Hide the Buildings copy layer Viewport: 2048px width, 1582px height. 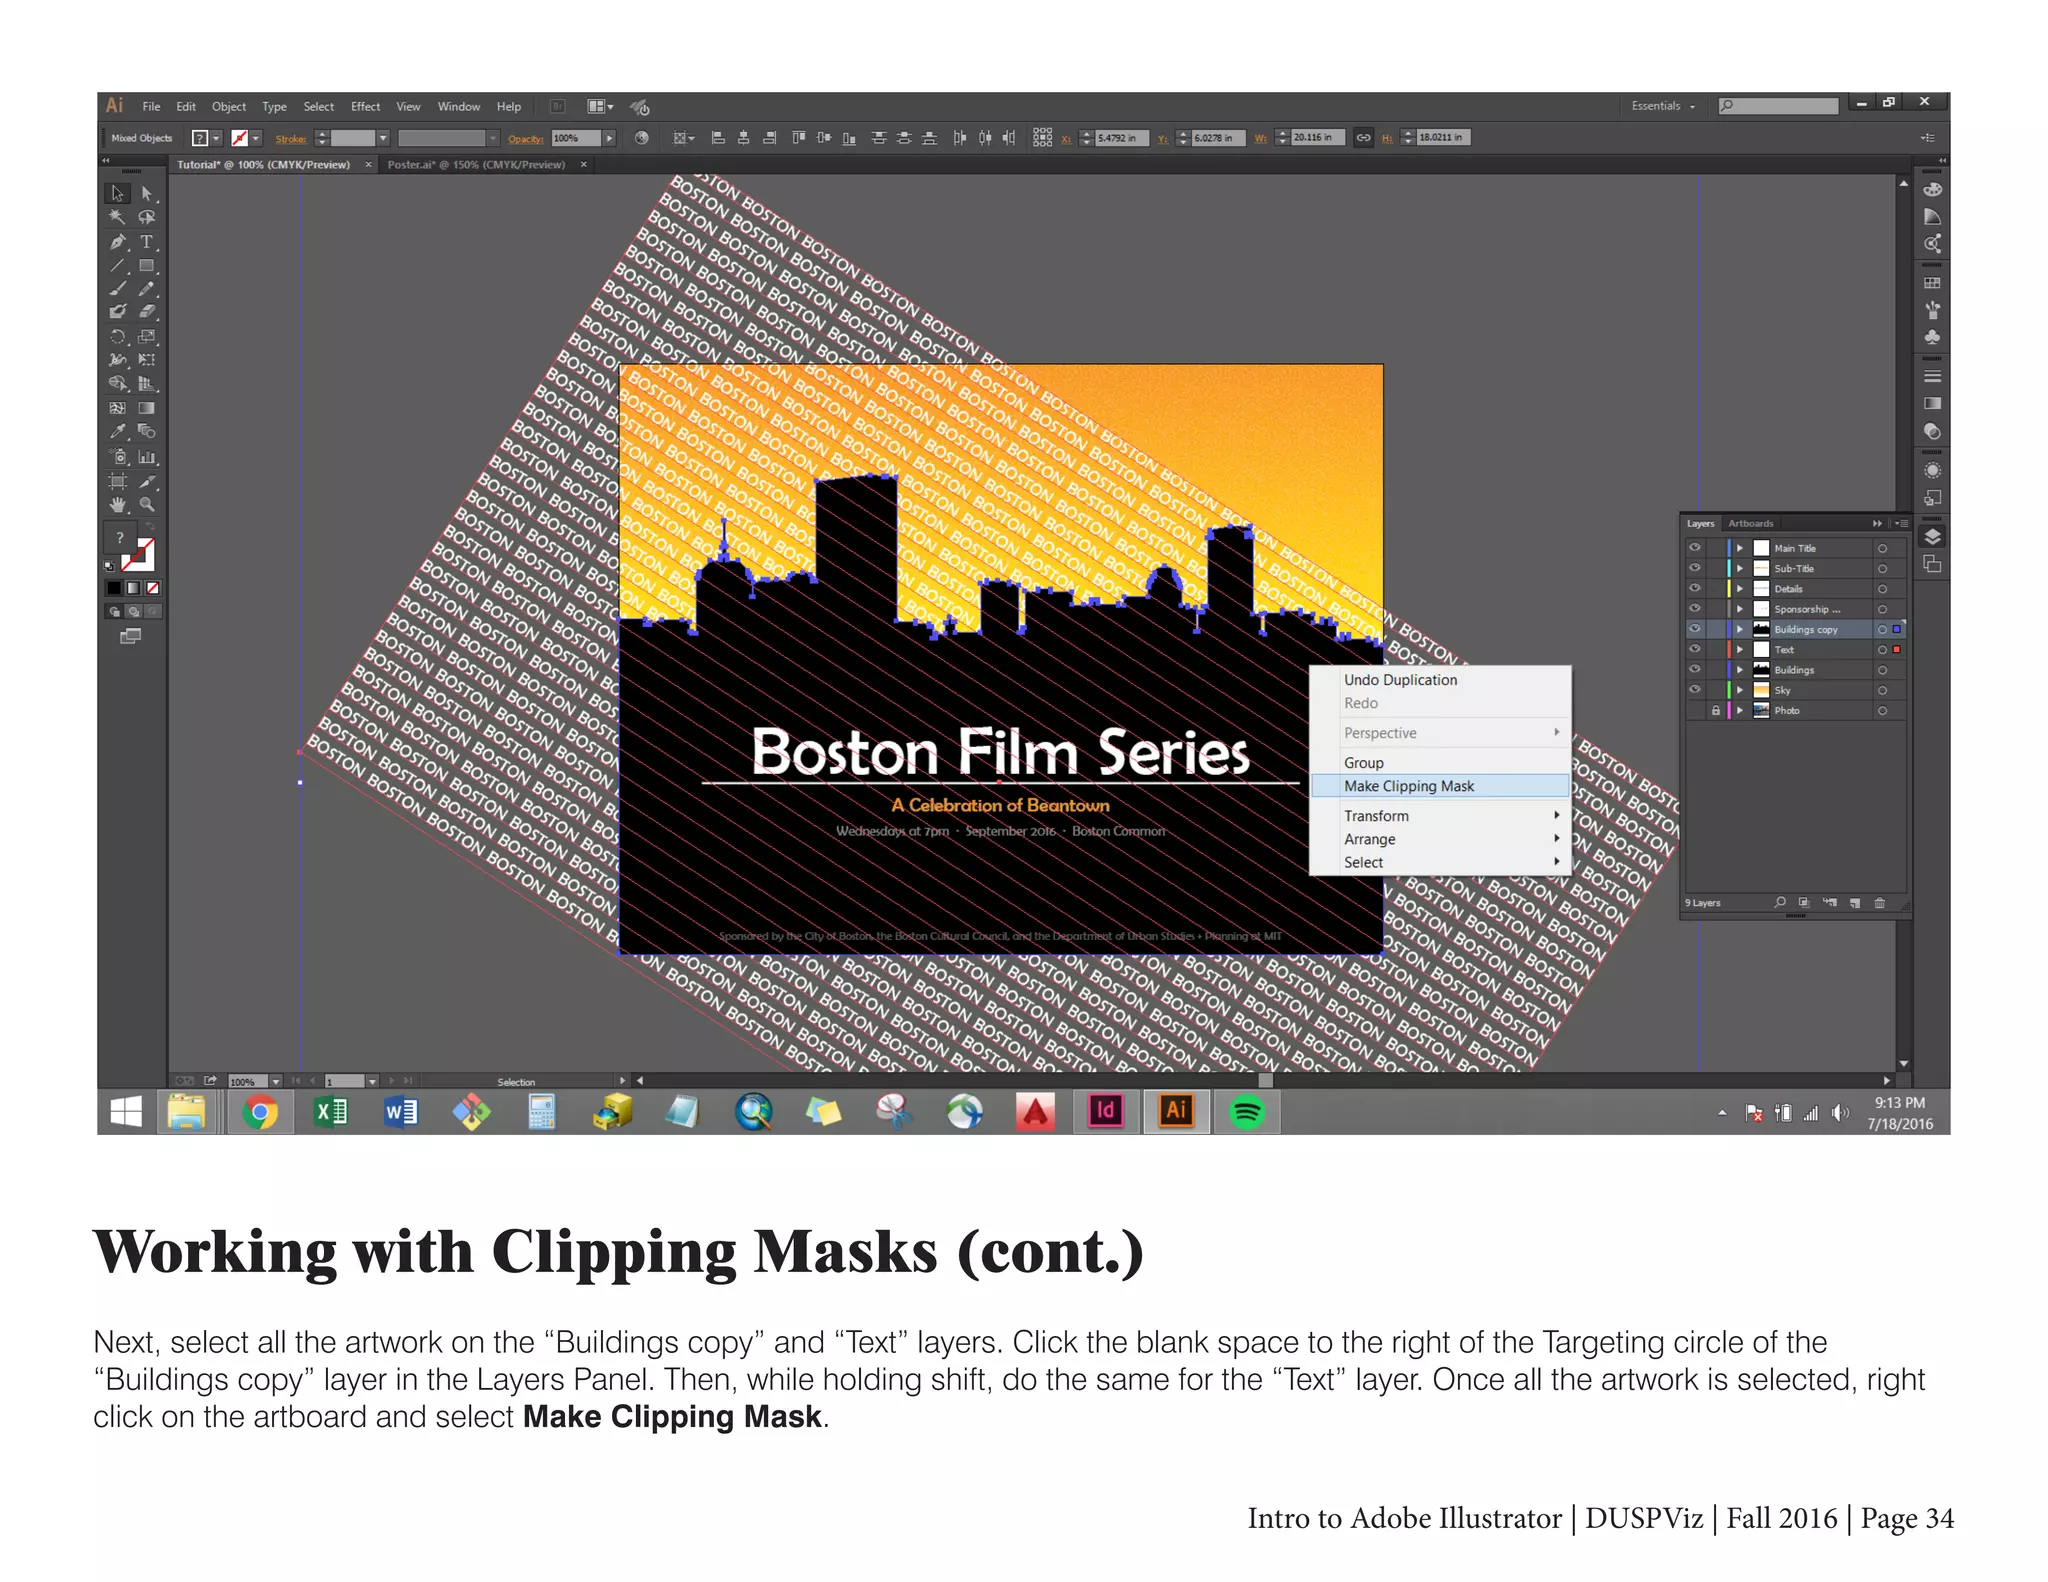(1694, 629)
